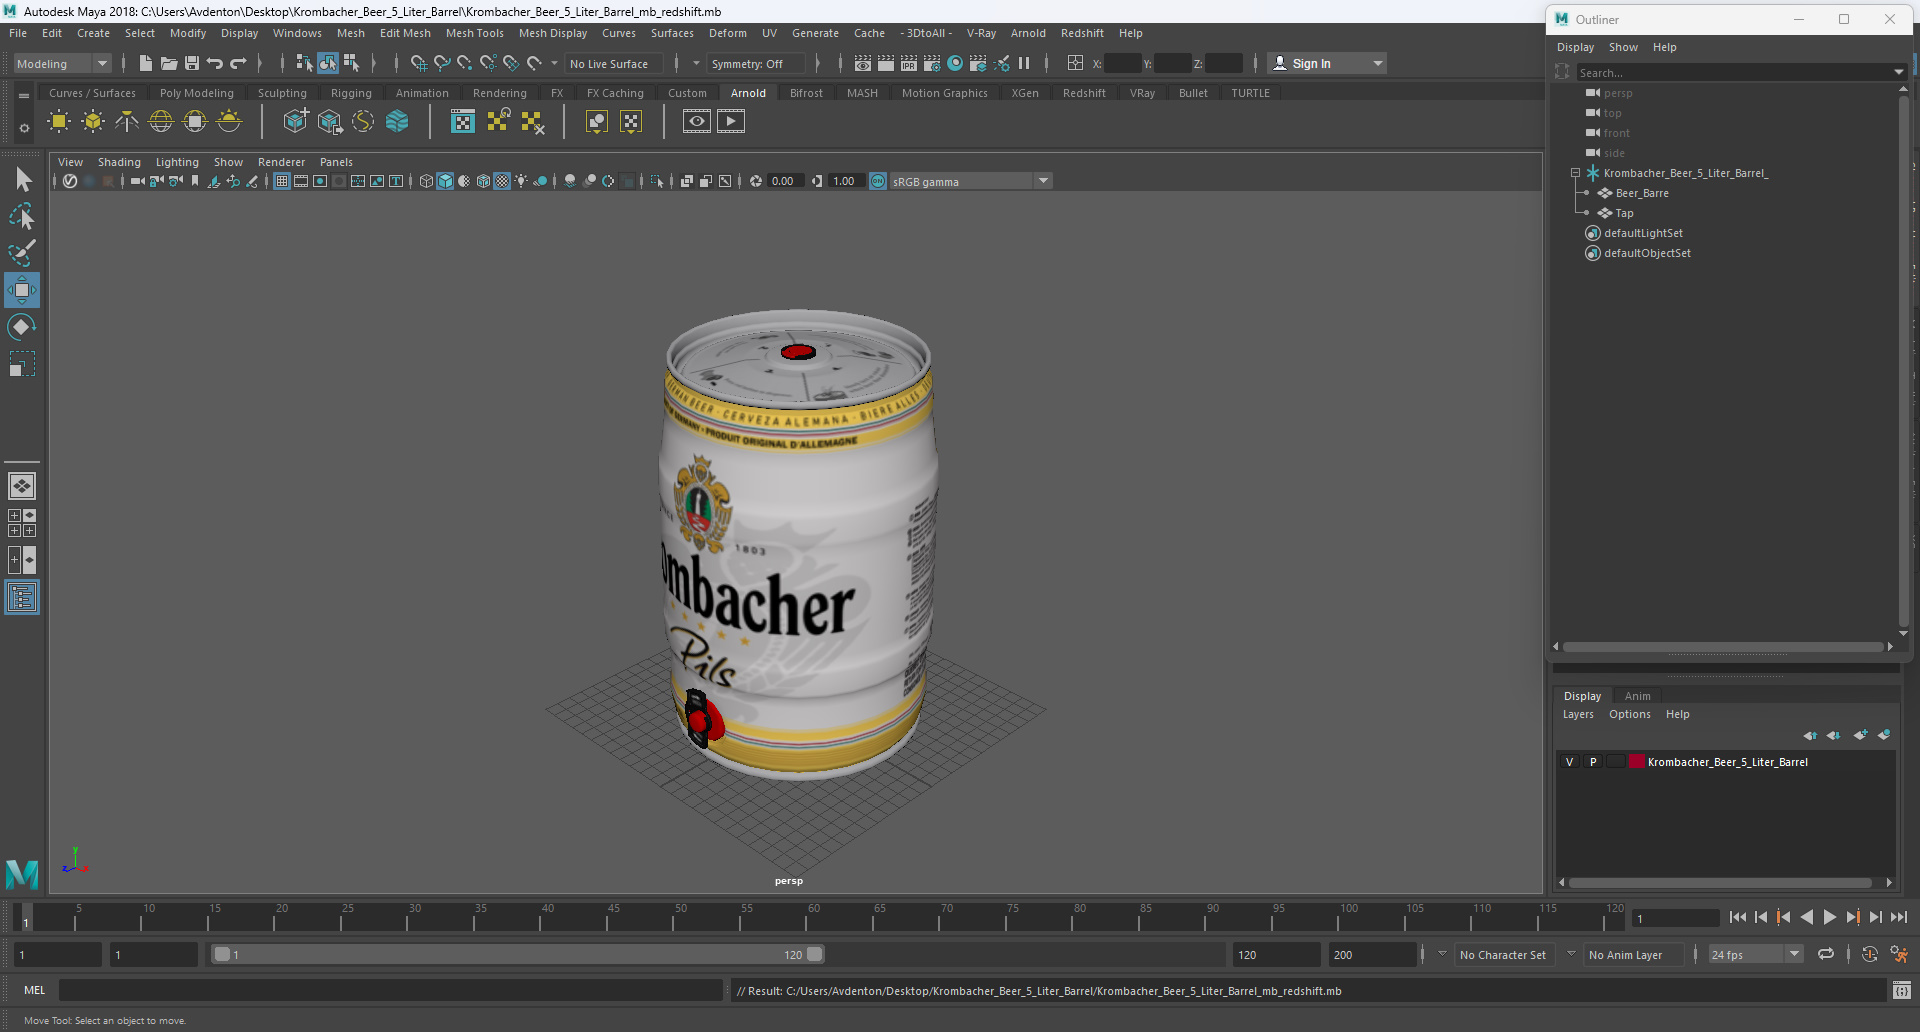This screenshot has height=1032, width=1920.
Task: Play the animation forwards
Action: (x=1830, y=917)
